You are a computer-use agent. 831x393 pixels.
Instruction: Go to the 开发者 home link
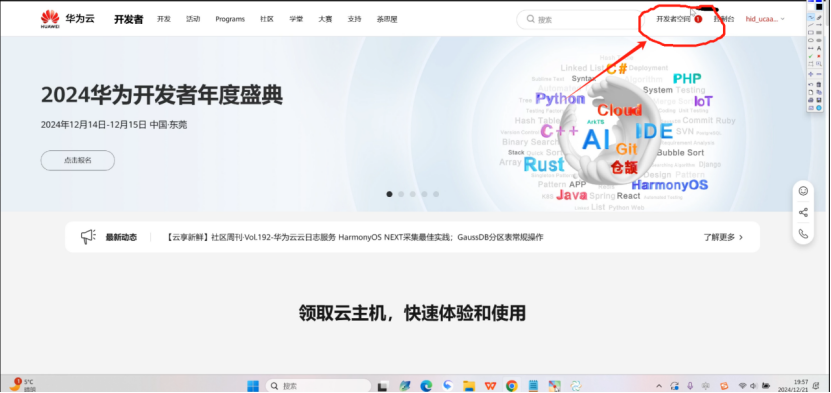click(128, 20)
